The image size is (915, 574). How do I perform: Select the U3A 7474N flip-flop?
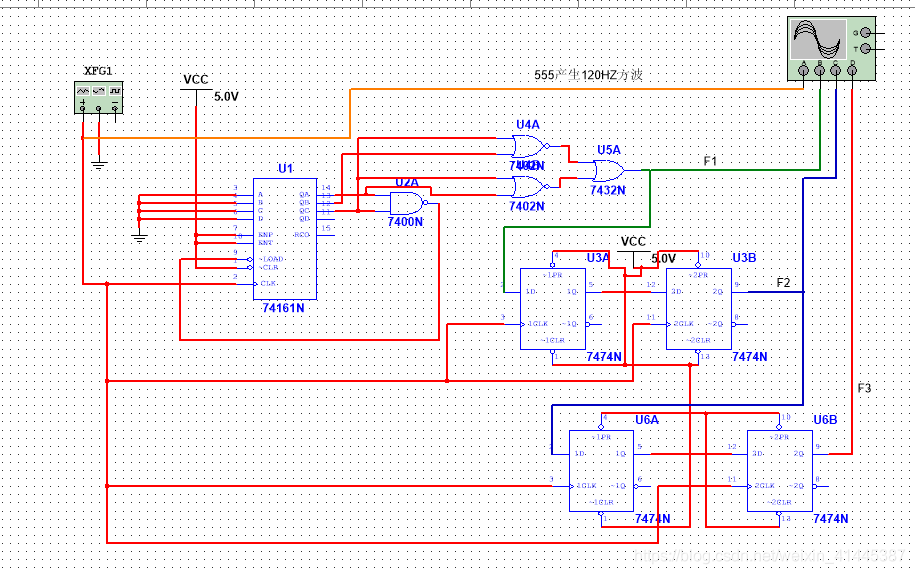(553, 309)
